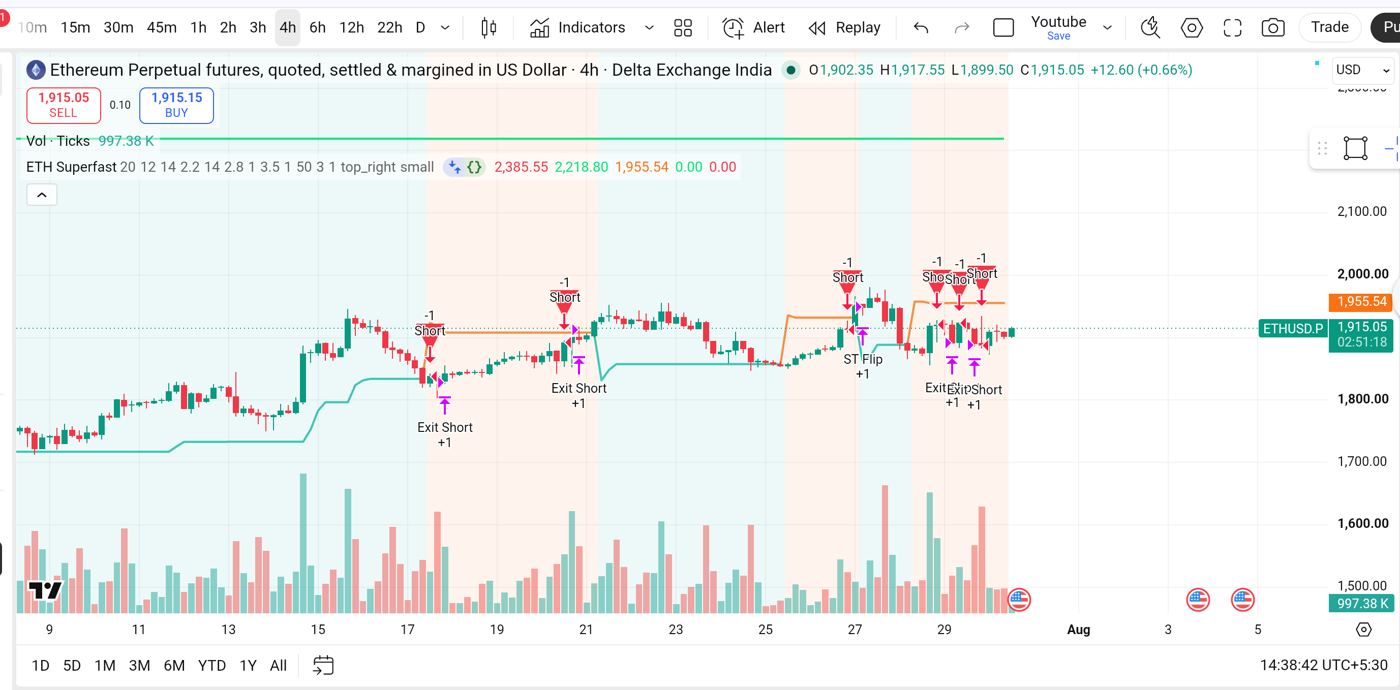The width and height of the screenshot is (1400, 690).
Task: Open the US flag event near Aug 5
Action: pos(1243,600)
